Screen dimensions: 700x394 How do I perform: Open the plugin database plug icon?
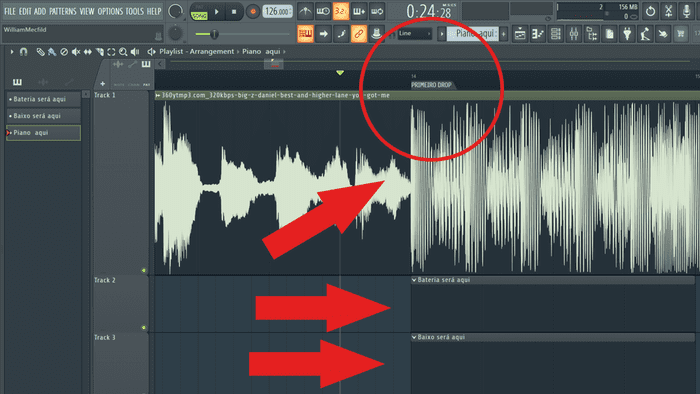coord(627,34)
